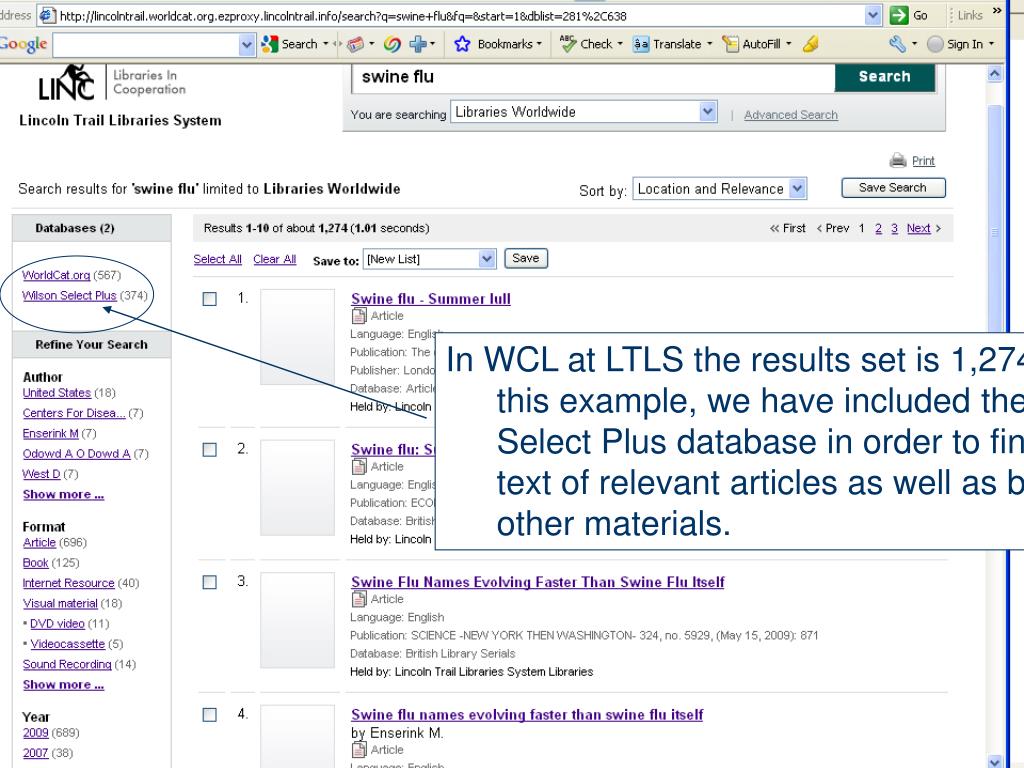Refine by author Enserink M
This screenshot has width=1024, height=768.
tap(50, 433)
